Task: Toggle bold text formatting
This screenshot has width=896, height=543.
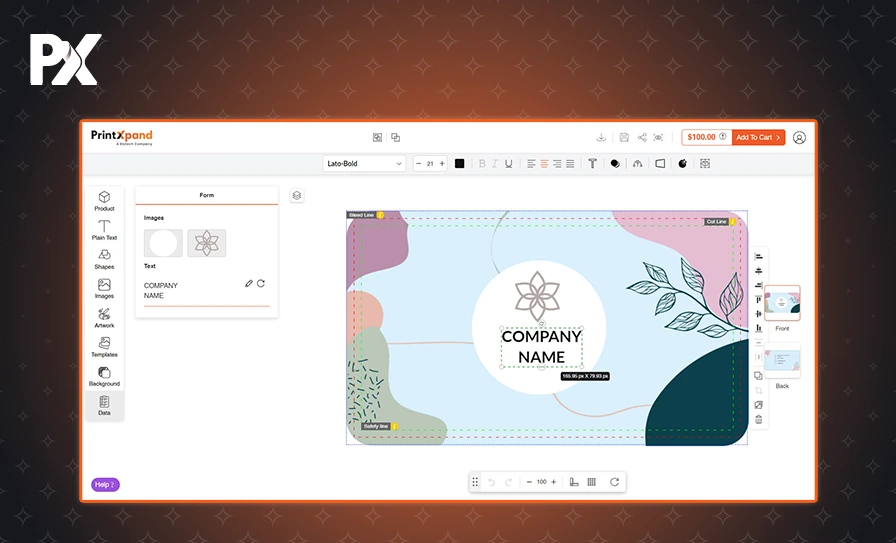Action: (x=481, y=164)
